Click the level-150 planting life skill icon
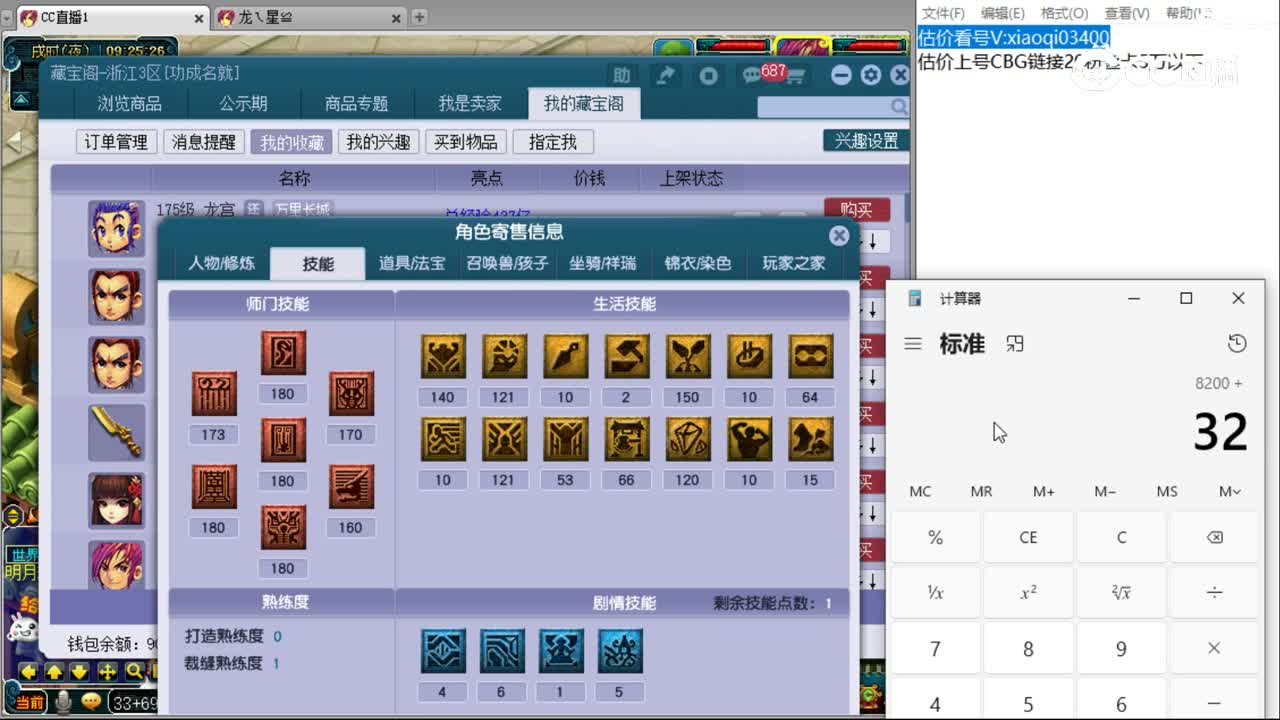Screen dimensions: 1280x720 [x=687, y=356]
